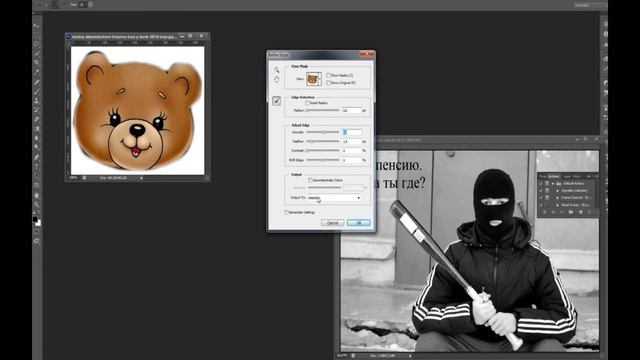
Task: Toggle the Smart Radius checkbox
Action: pos(307,103)
